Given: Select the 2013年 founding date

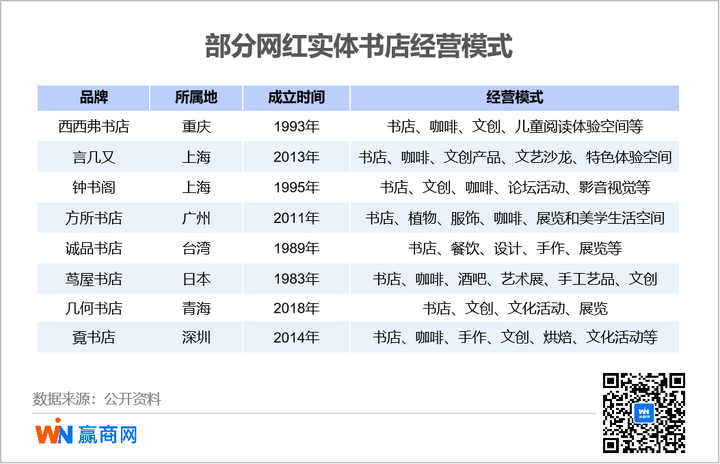Looking at the screenshot, I should [296, 157].
